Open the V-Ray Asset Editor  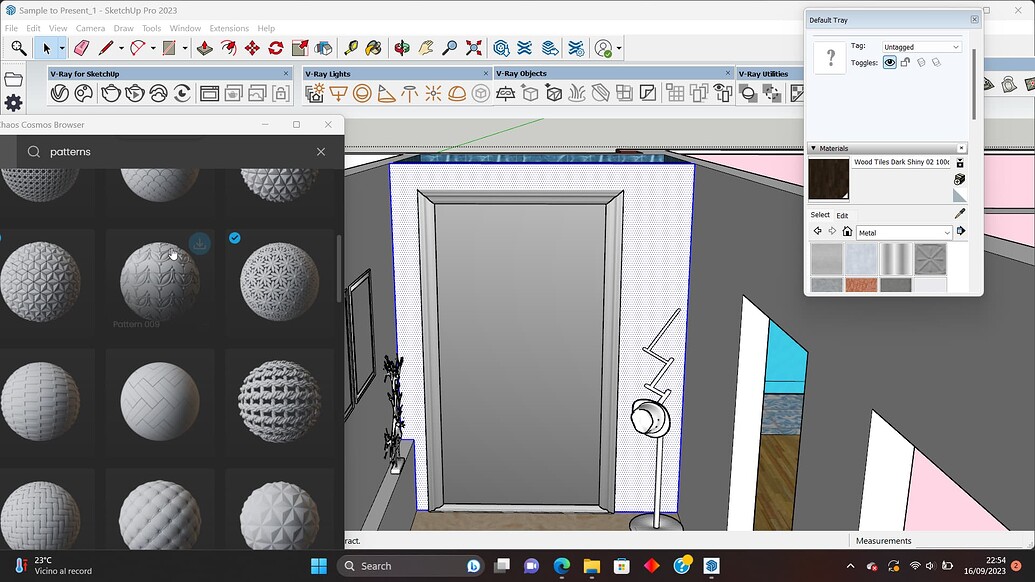click(x=60, y=92)
